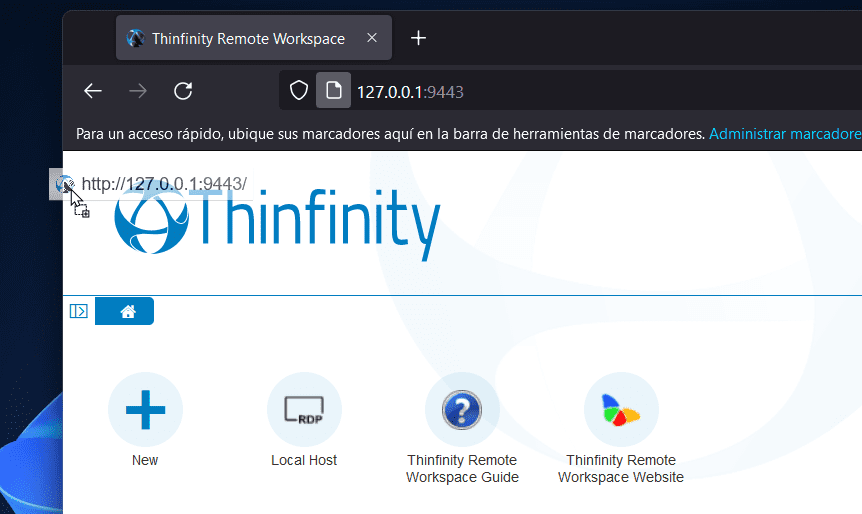Image resolution: width=862 pixels, height=514 pixels.
Task: Click the Thinfinity Remote Workspace Website label
Action: click(621, 468)
